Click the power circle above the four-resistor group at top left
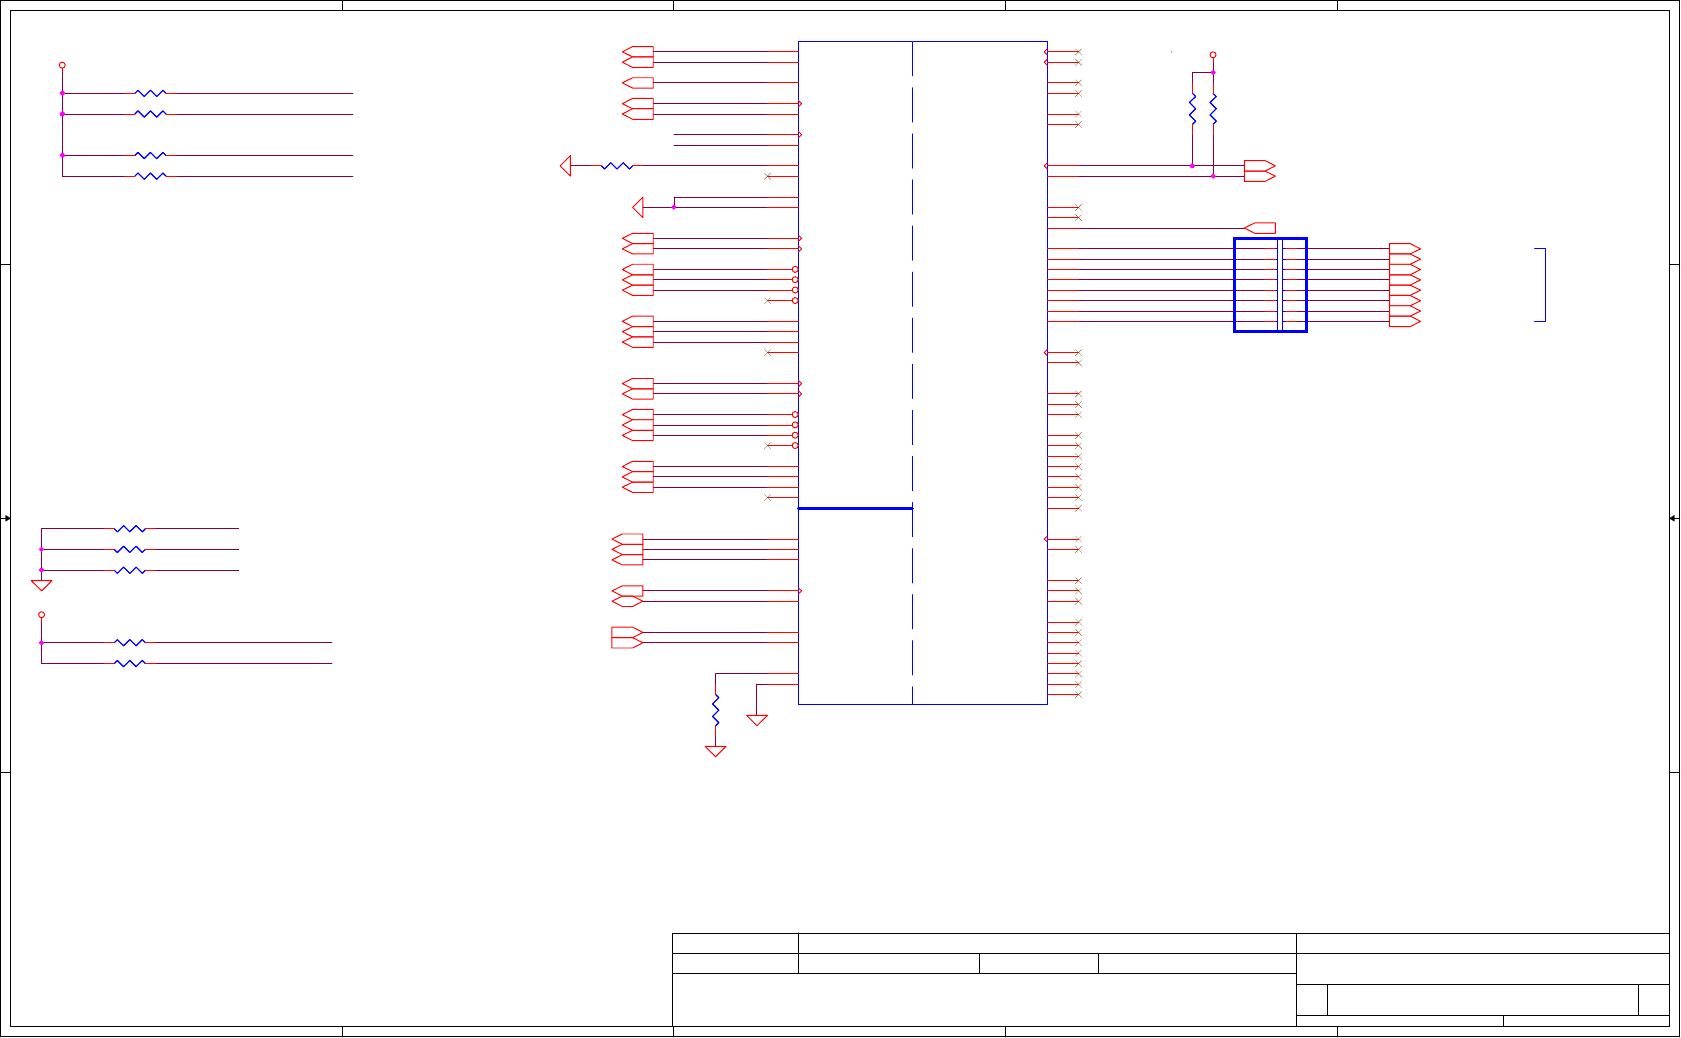Image resolution: width=1681 pixels, height=1038 pixels. point(62,65)
